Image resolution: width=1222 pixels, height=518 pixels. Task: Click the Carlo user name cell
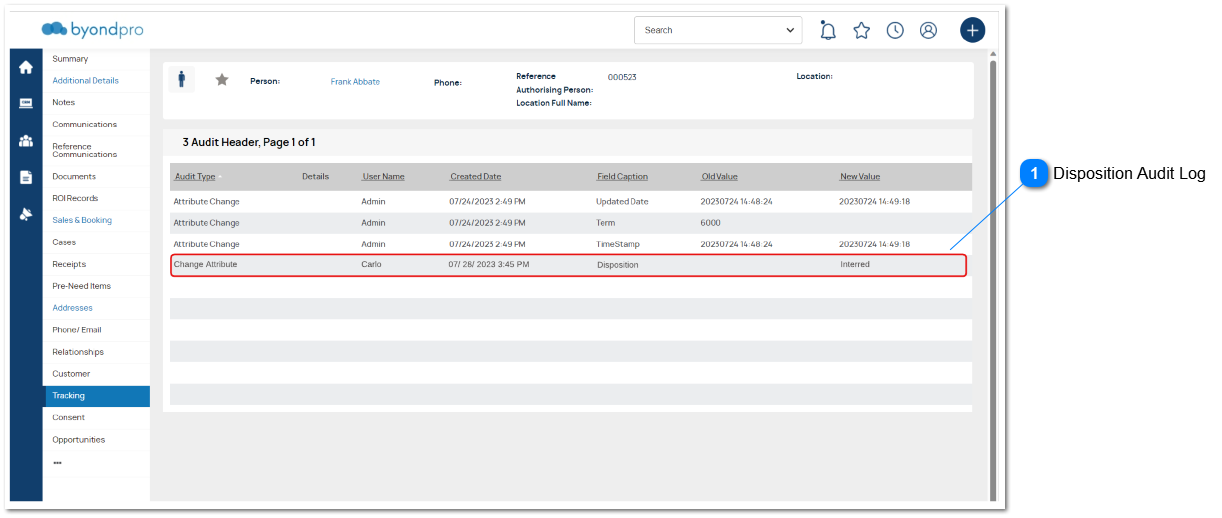371,265
